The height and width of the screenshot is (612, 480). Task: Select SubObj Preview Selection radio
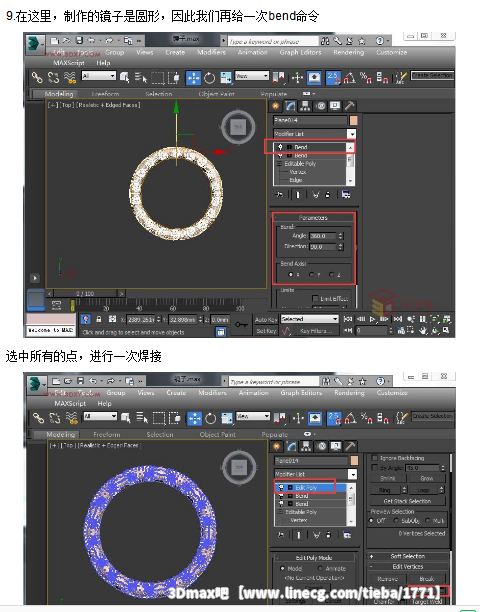coord(396,521)
